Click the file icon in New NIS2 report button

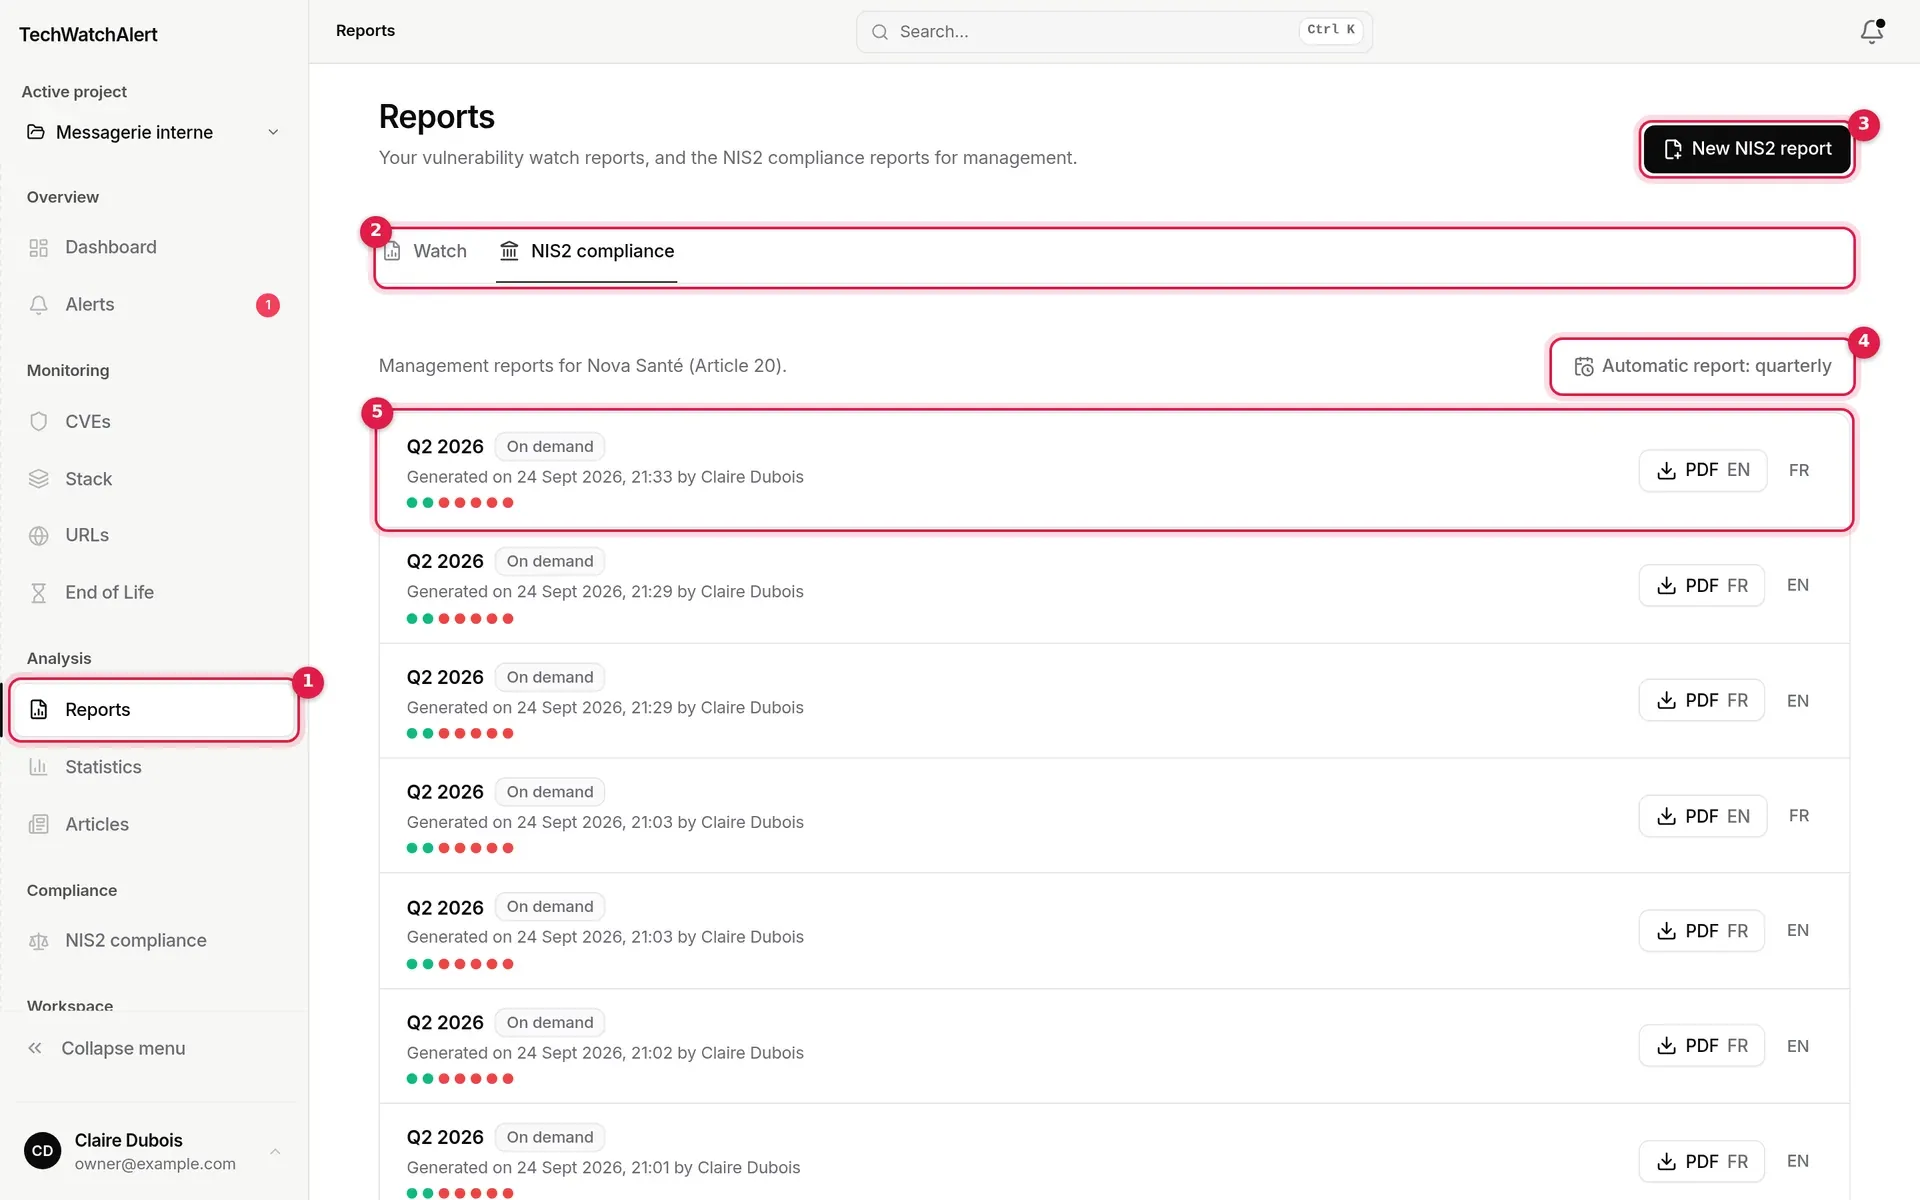pos(1673,149)
